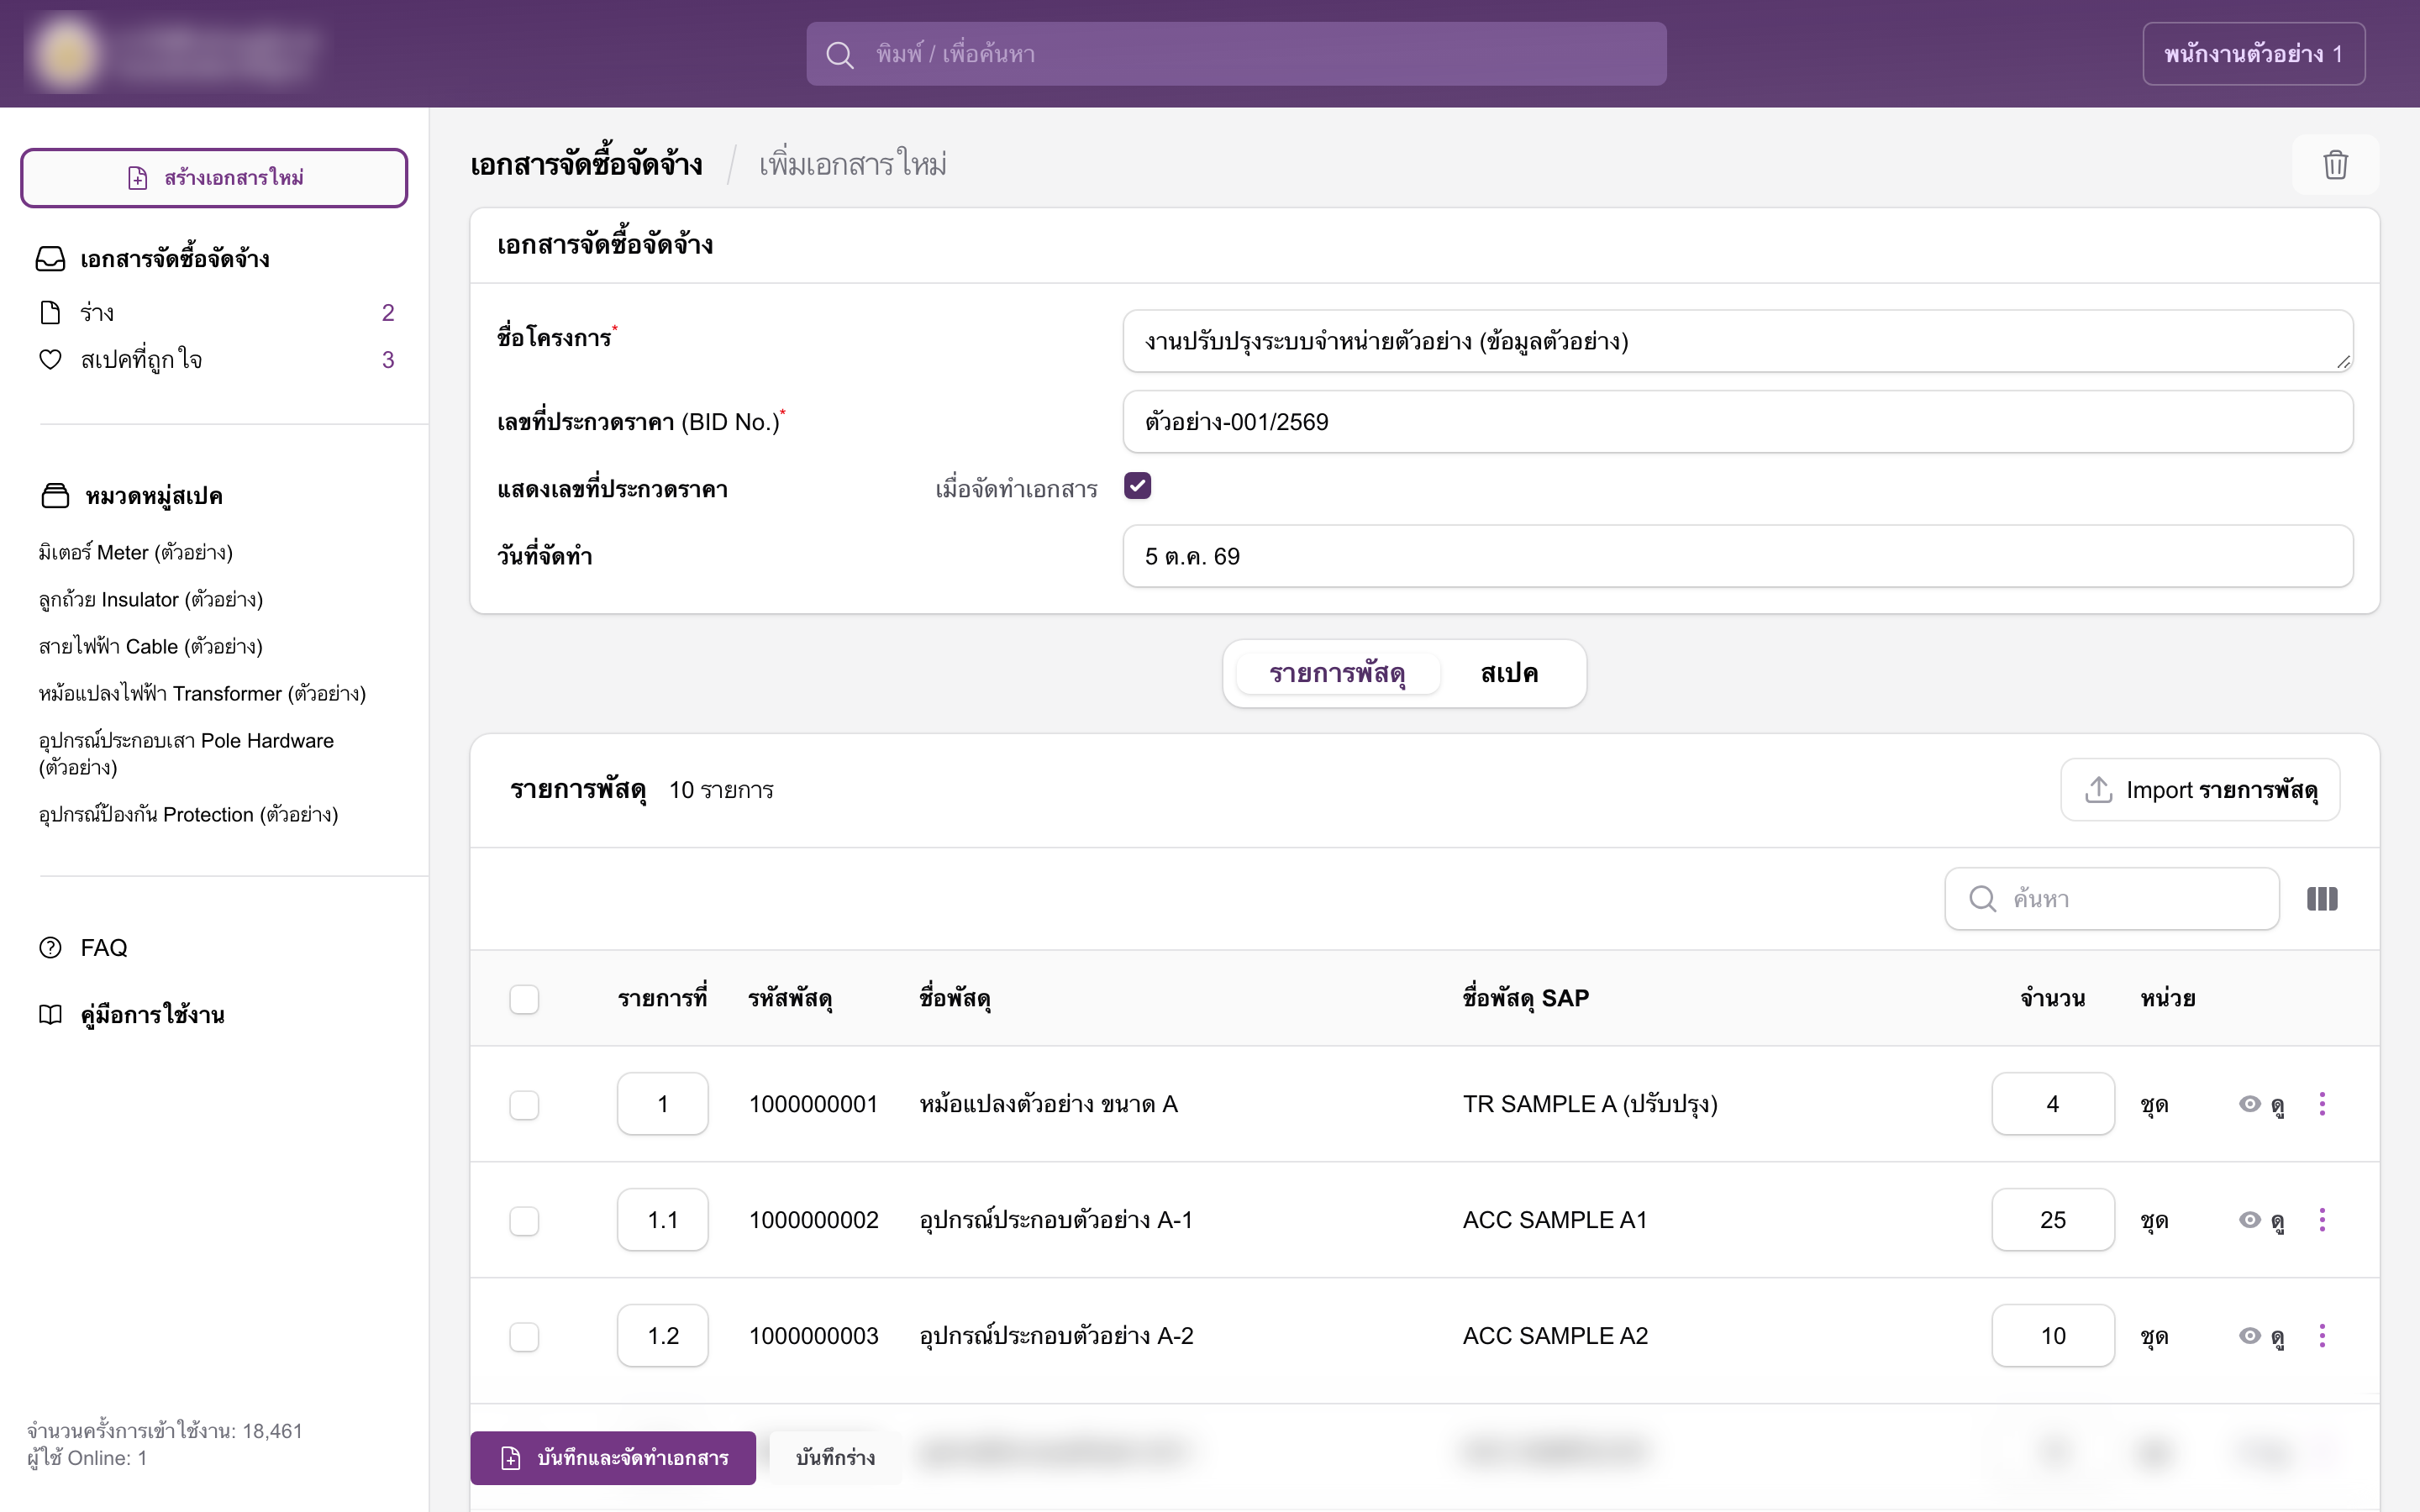Open the พนักงานตัวอย่าง 1 user menu
This screenshot has width=2420, height=1512.
click(2253, 54)
